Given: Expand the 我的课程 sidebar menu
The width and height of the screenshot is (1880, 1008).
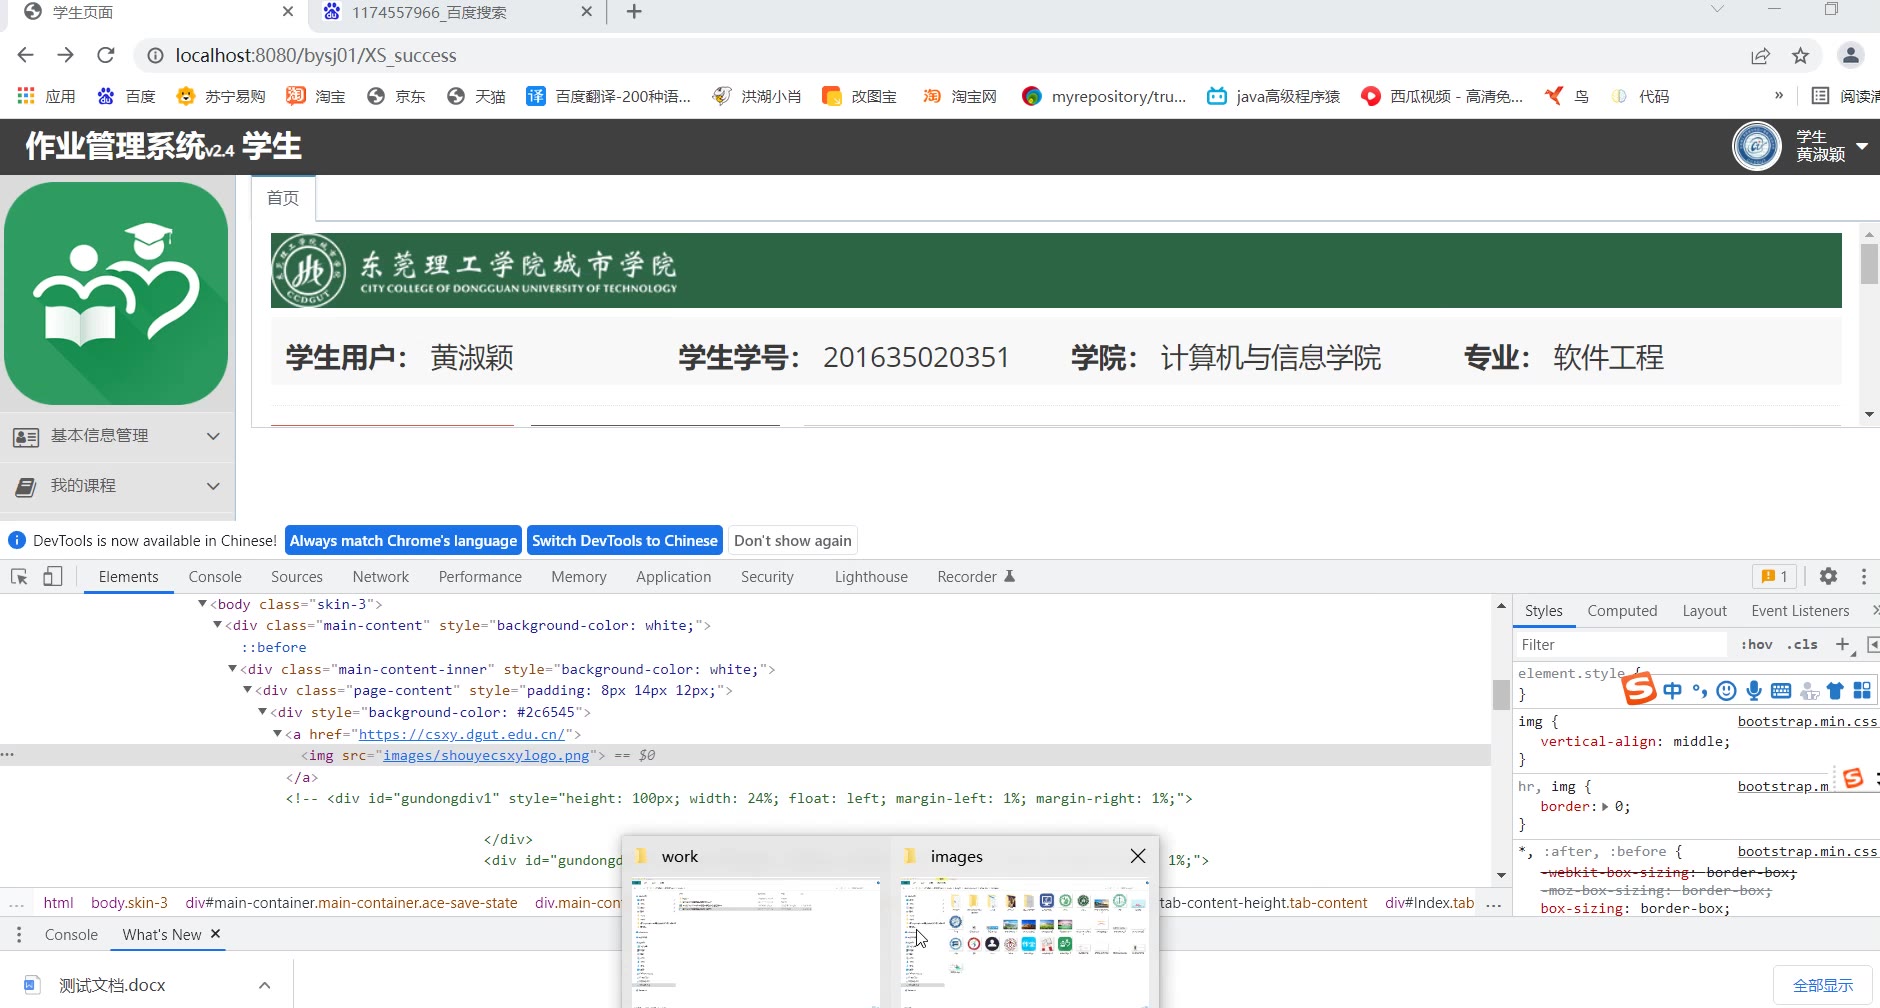Looking at the screenshot, I should click(117, 486).
